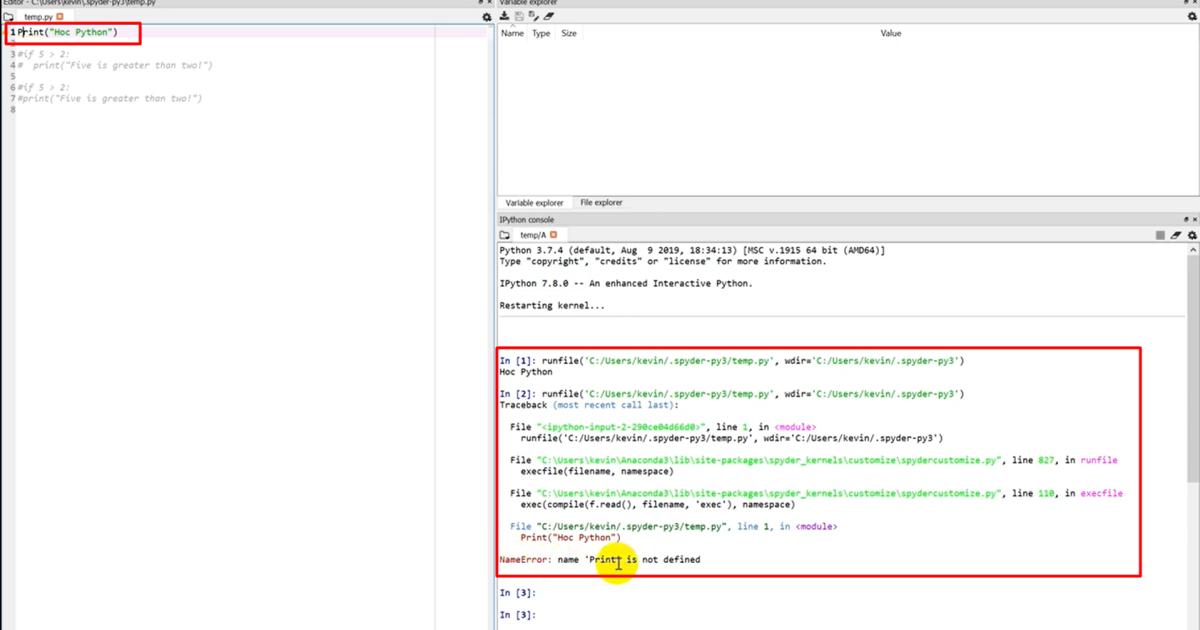
Task: Click the Value column header
Action: tap(890, 34)
